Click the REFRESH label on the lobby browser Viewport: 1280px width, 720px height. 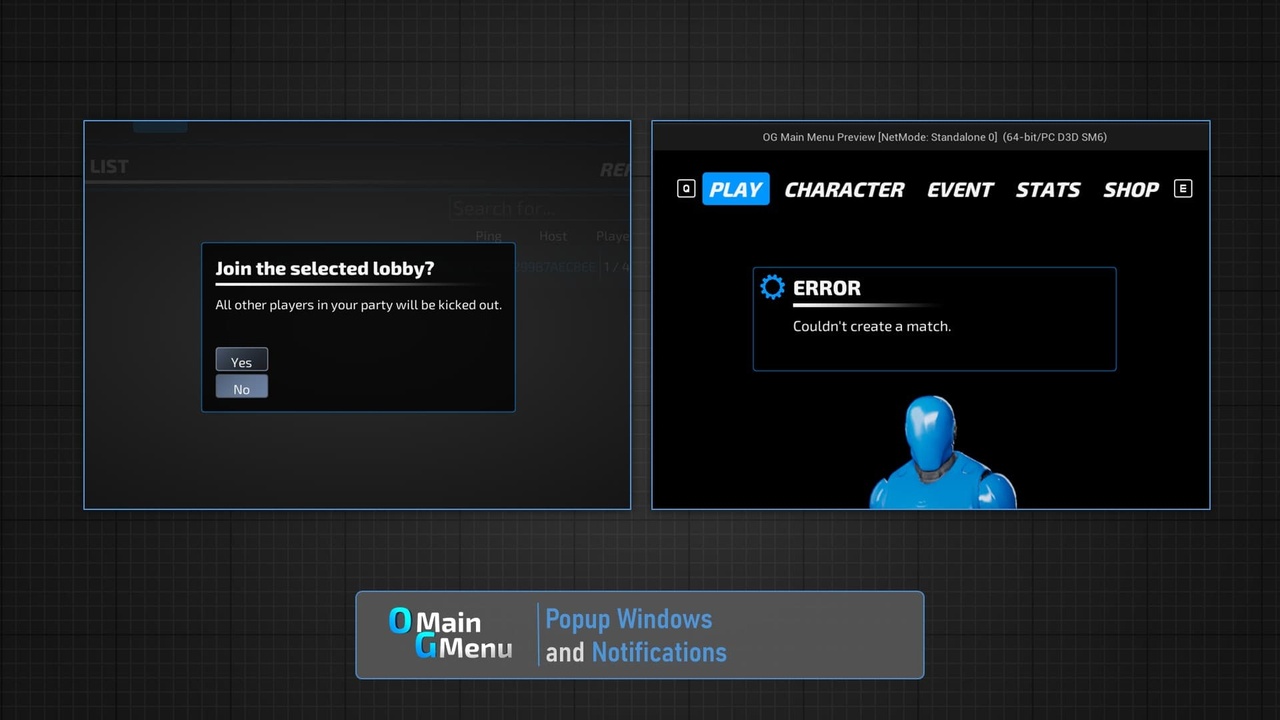tap(616, 169)
